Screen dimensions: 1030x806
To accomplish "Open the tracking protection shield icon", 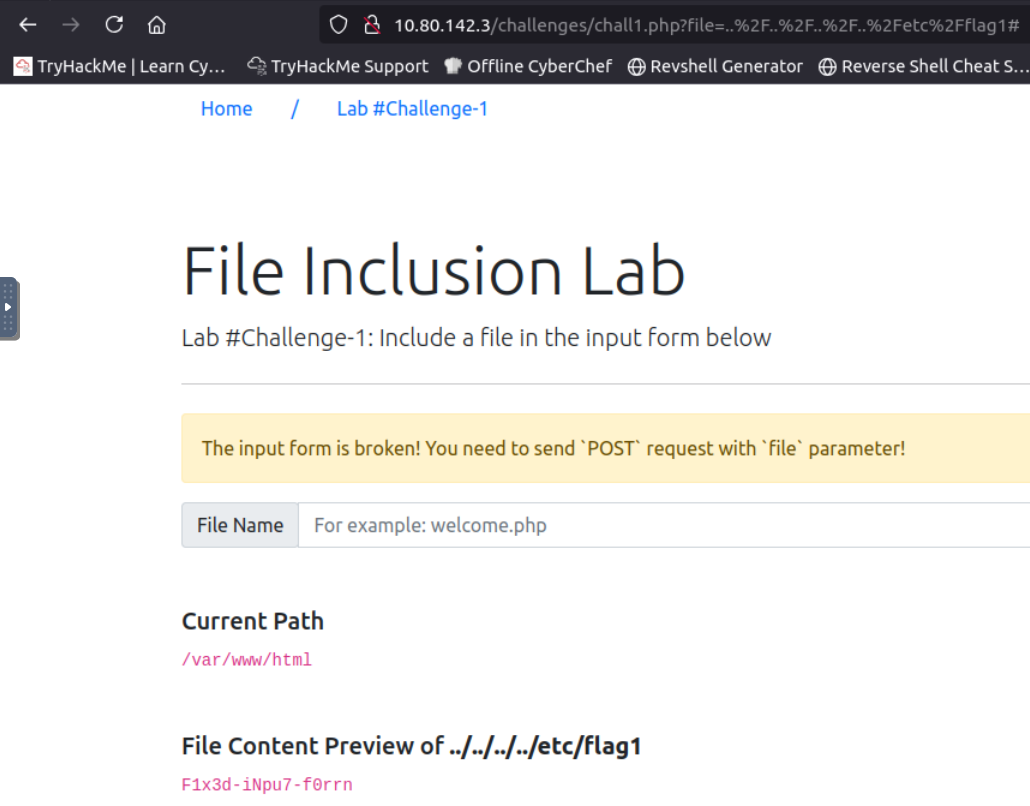I will coord(339,25).
